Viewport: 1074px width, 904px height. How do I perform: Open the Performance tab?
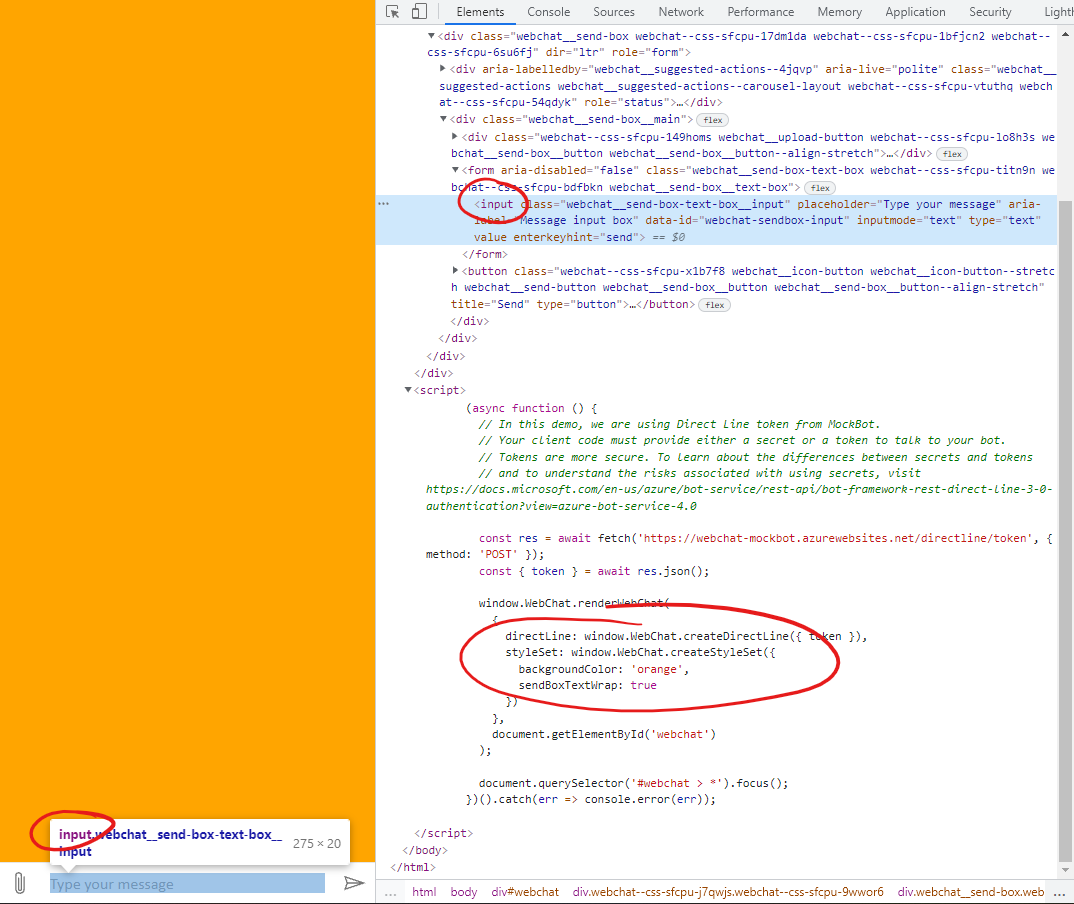[x=760, y=12]
